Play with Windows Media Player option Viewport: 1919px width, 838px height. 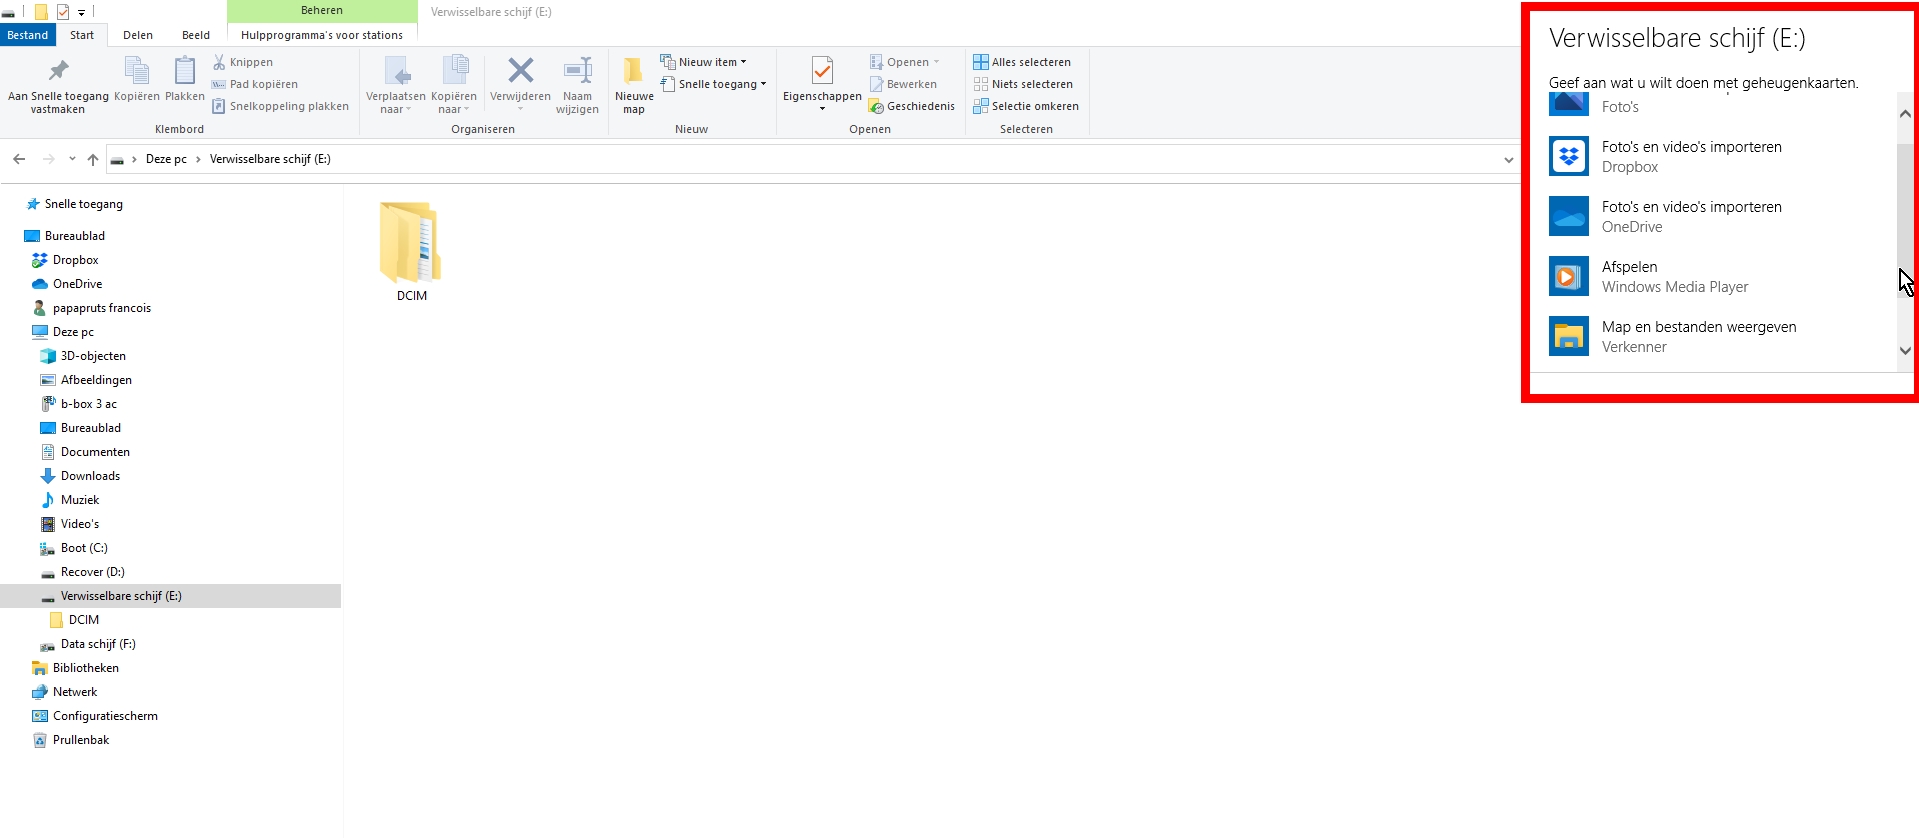(x=1674, y=277)
